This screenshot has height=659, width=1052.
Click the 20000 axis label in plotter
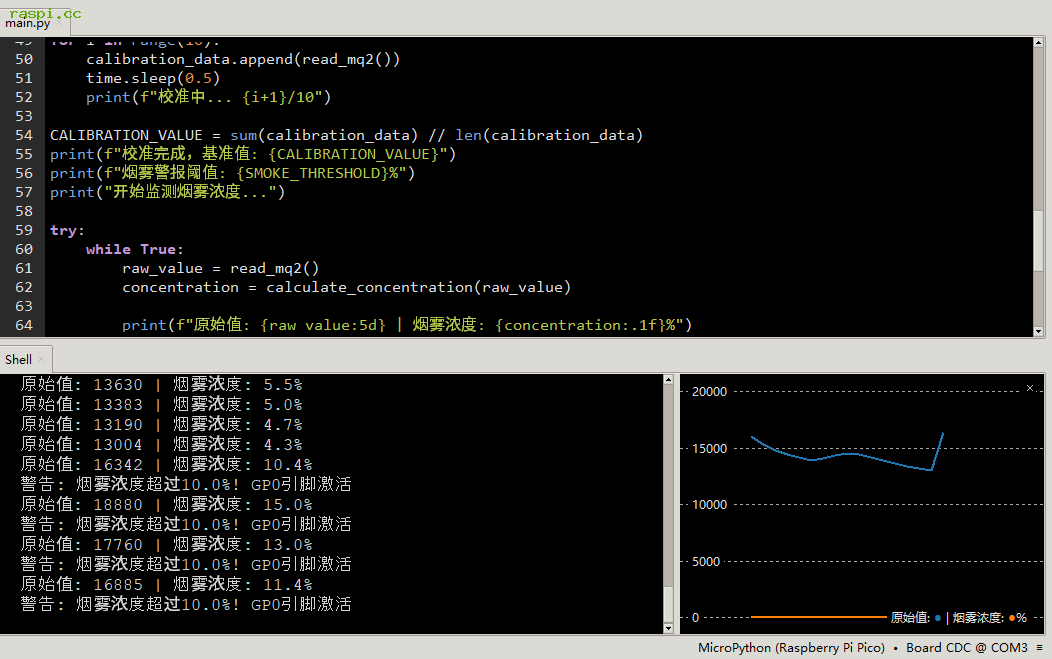[709, 392]
